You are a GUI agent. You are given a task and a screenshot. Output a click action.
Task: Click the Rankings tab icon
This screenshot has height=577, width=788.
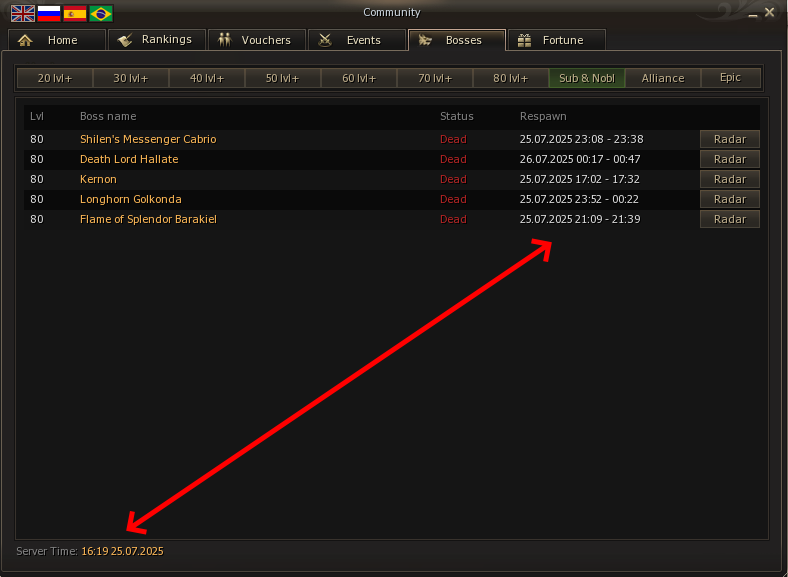[x=125, y=40]
